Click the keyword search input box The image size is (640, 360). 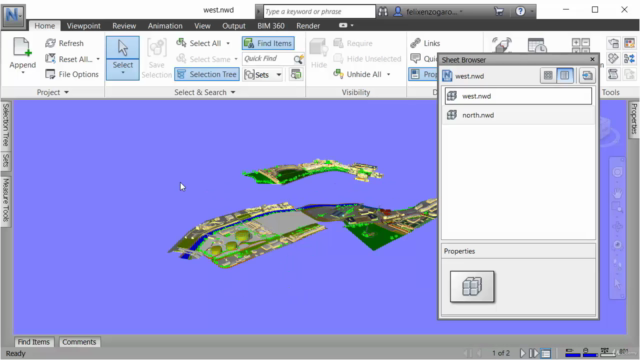pyautogui.click(x=319, y=11)
